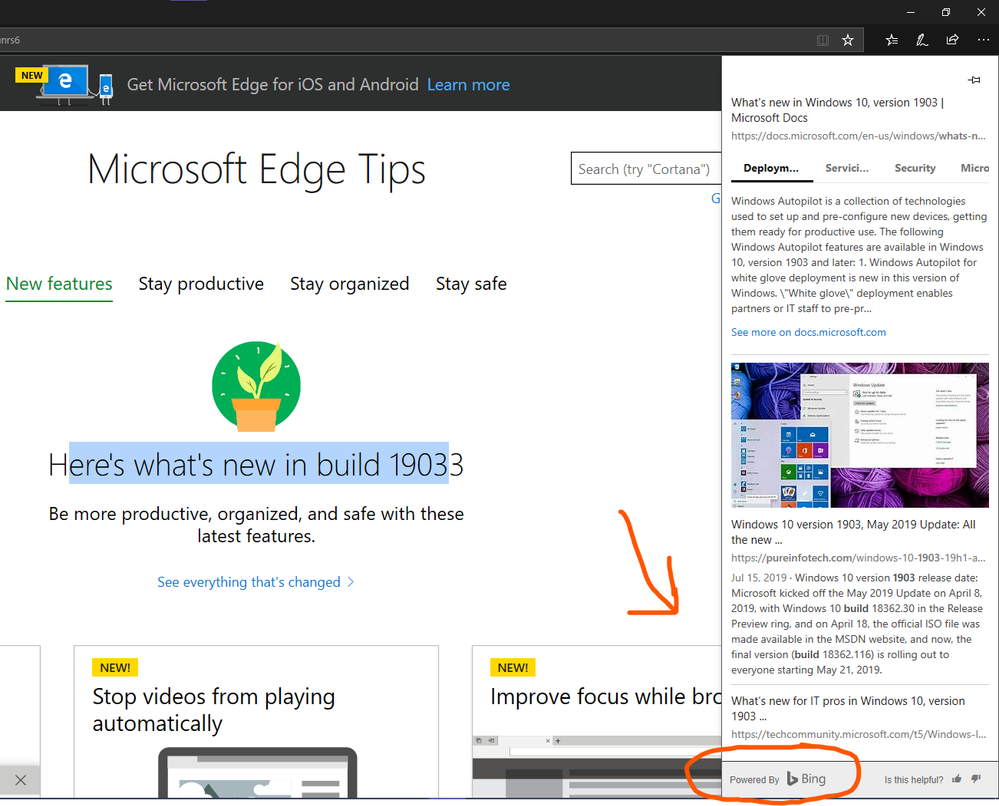Screen dimensions: 999x806
Task: Click the Share page icon
Action: (x=952, y=40)
